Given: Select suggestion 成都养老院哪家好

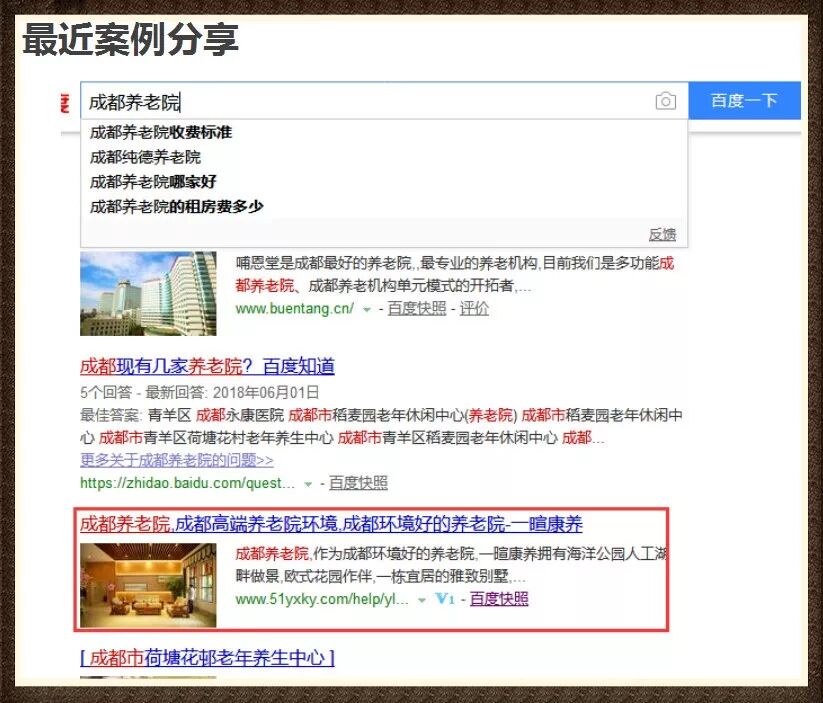Looking at the screenshot, I should [x=153, y=182].
